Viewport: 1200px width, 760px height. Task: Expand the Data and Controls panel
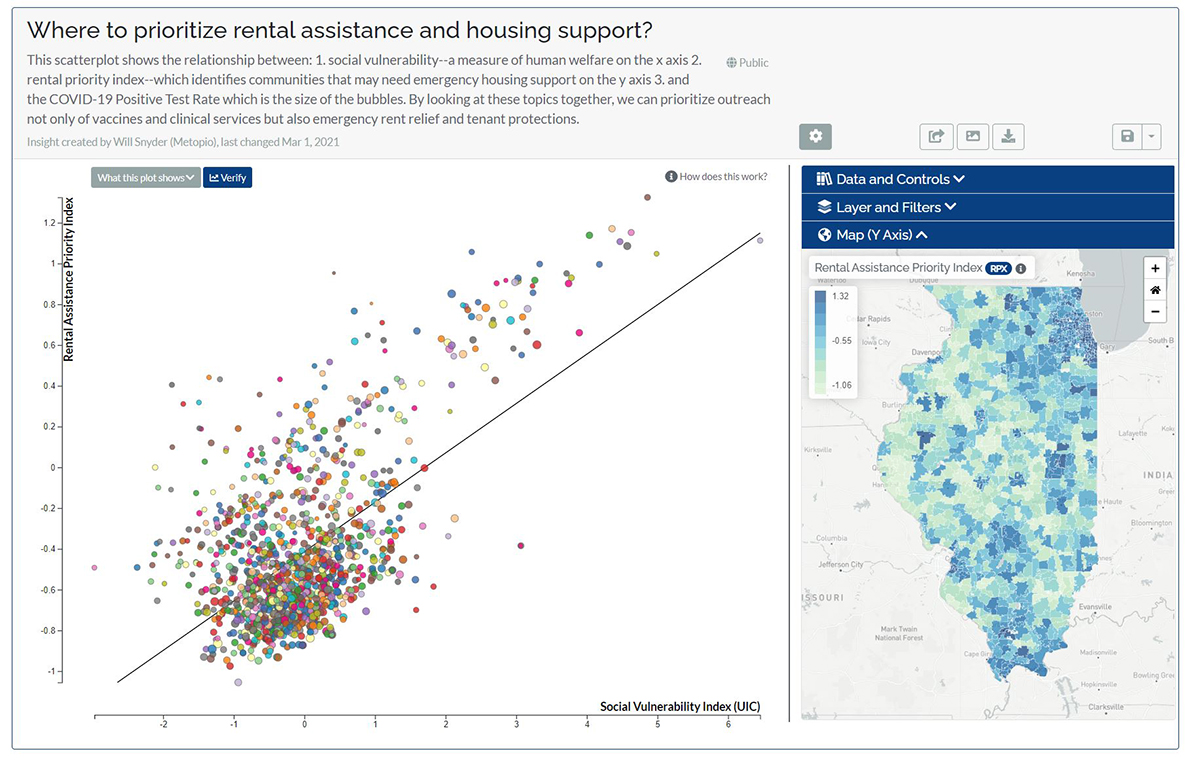click(890, 179)
